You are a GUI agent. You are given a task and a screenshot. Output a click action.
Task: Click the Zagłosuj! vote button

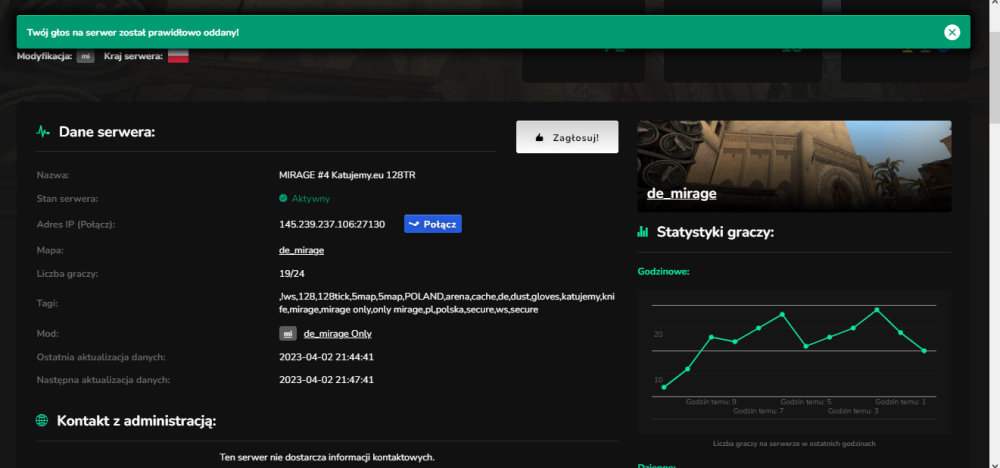pos(567,137)
